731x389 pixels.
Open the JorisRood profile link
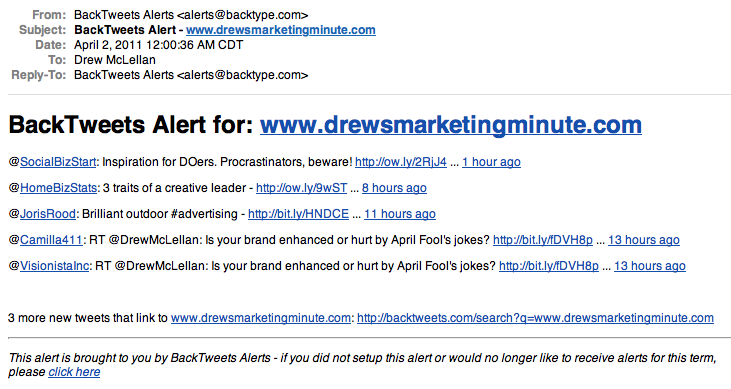[x=48, y=214]
